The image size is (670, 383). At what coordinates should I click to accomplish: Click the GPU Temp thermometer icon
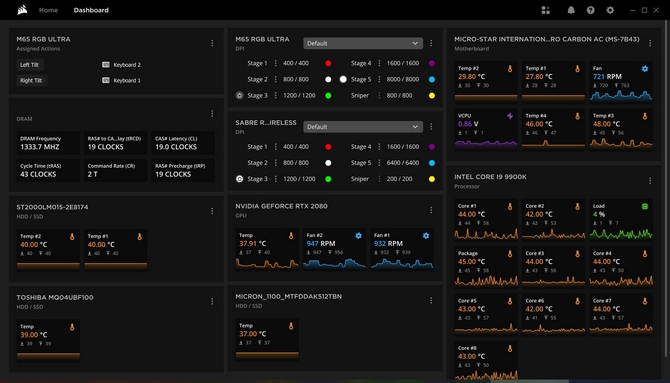pos(291,236)
